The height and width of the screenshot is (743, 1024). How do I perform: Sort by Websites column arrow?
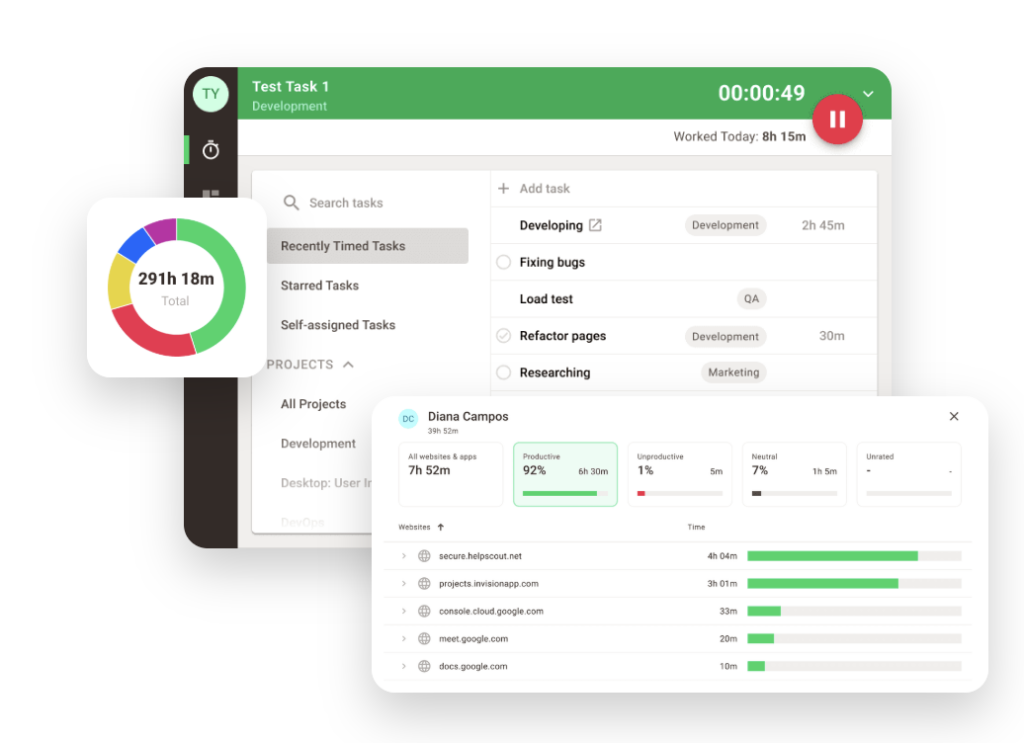[441, 527]
